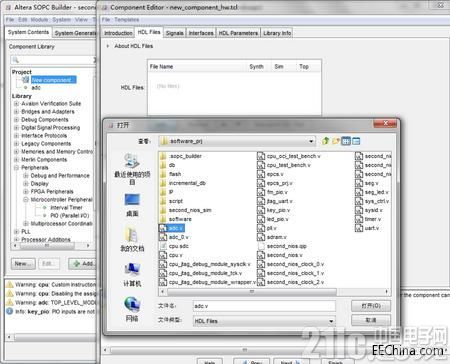The width and height of the screenshot is (450, 364).
Task: Select the jtag_uart.v file
Action: (x=275, y=201)
